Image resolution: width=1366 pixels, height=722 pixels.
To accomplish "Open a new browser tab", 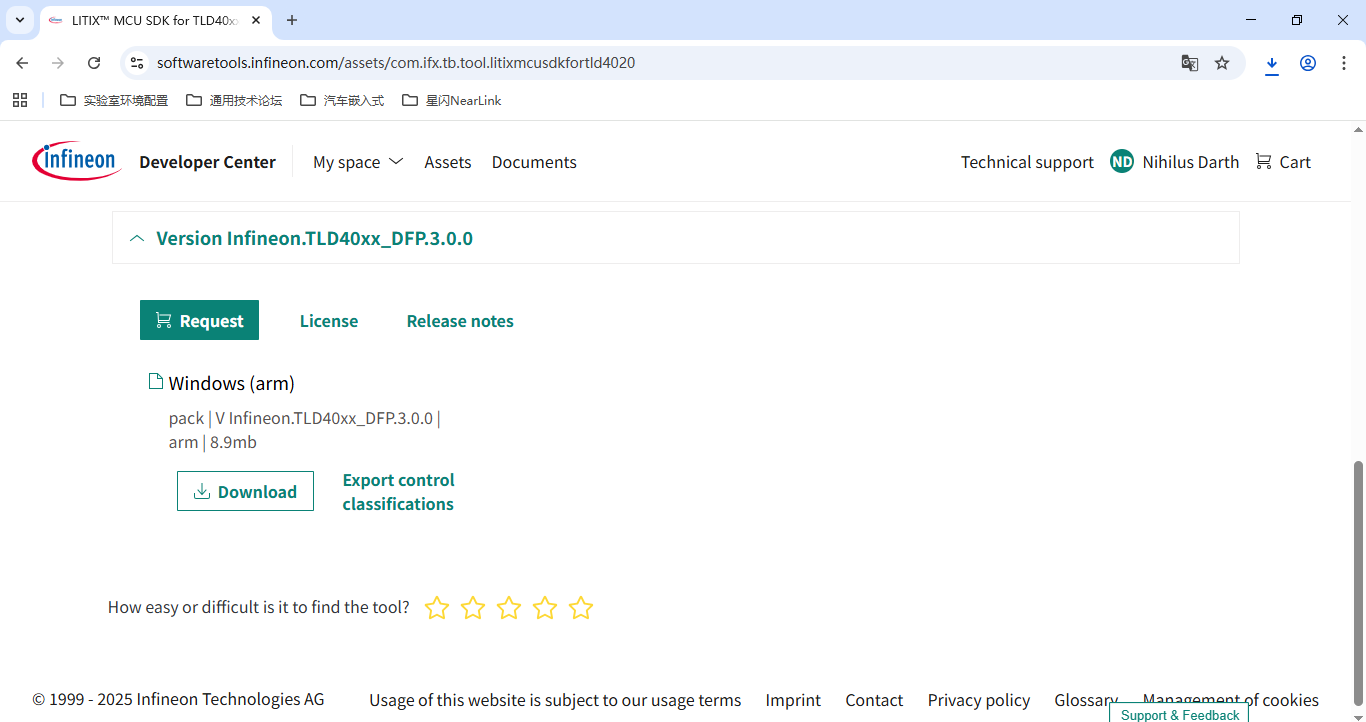I will (292, 20).
